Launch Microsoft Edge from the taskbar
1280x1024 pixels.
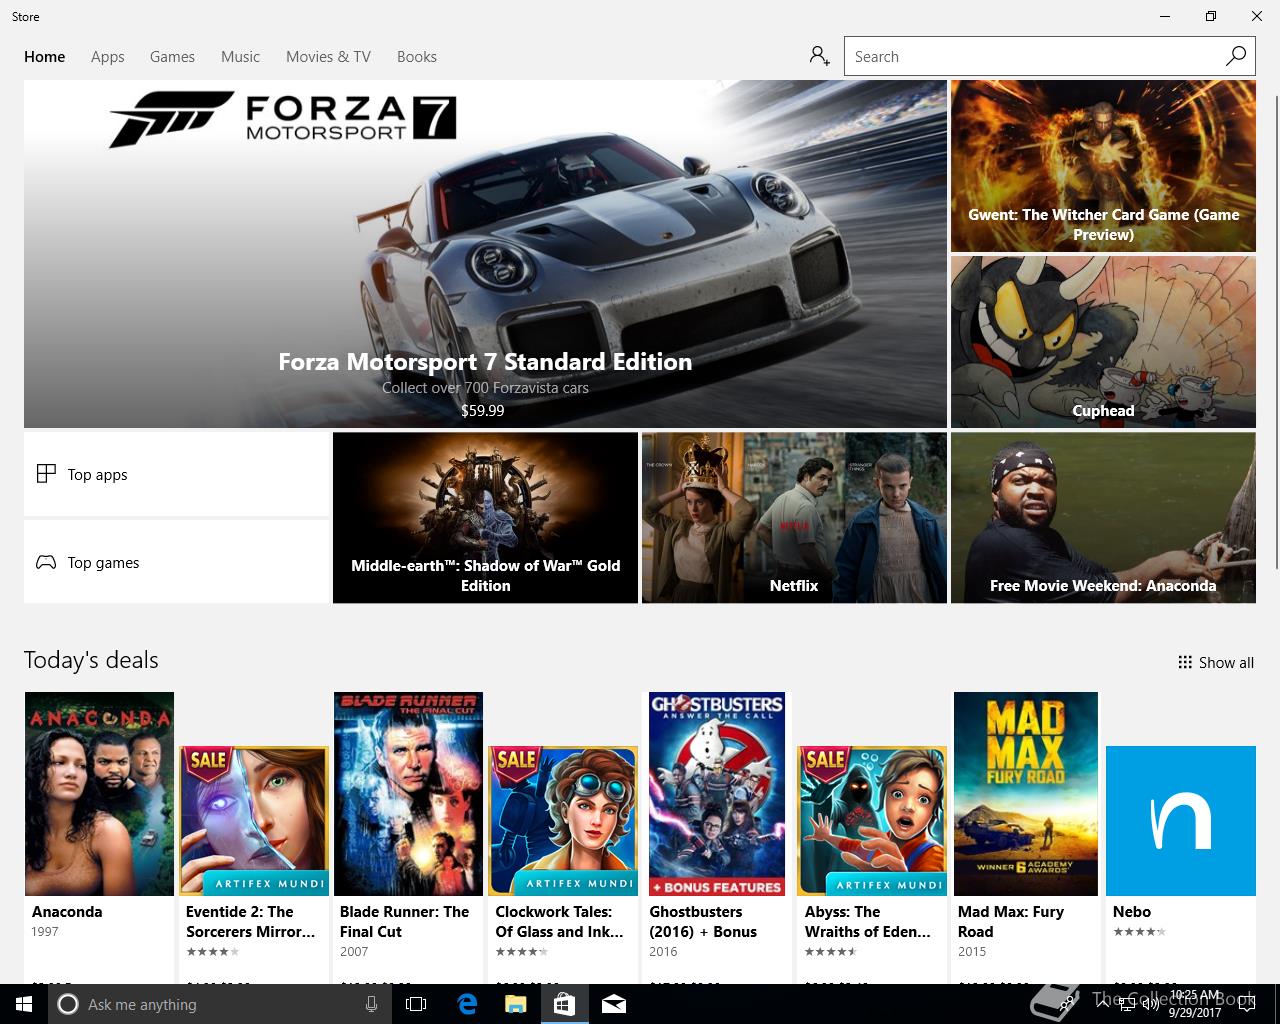pos(467,1004)
